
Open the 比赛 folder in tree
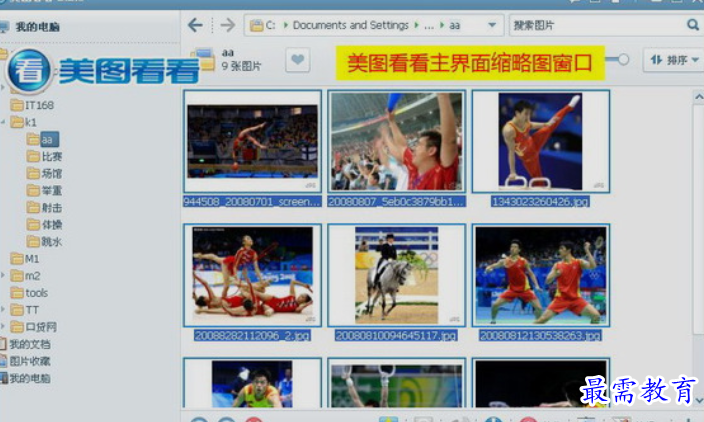[44, 157]
